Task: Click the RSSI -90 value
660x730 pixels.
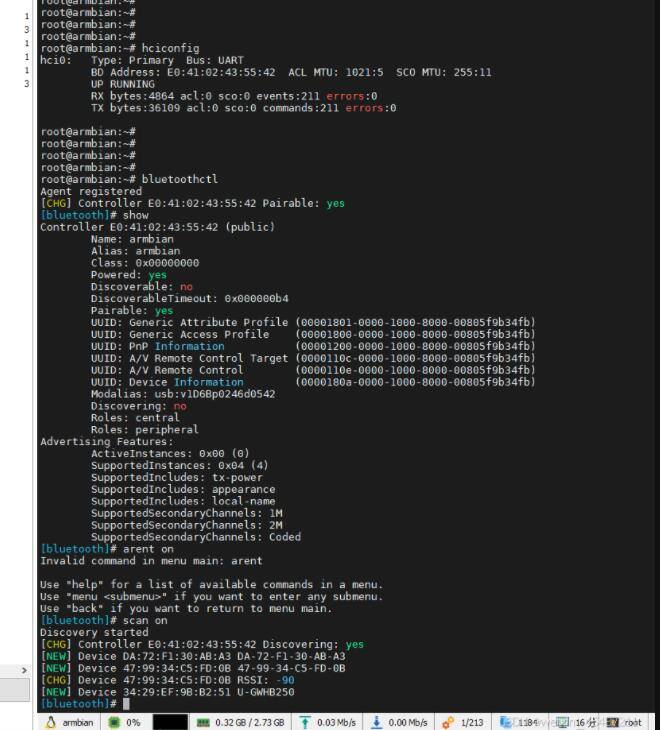Action: 285,680
